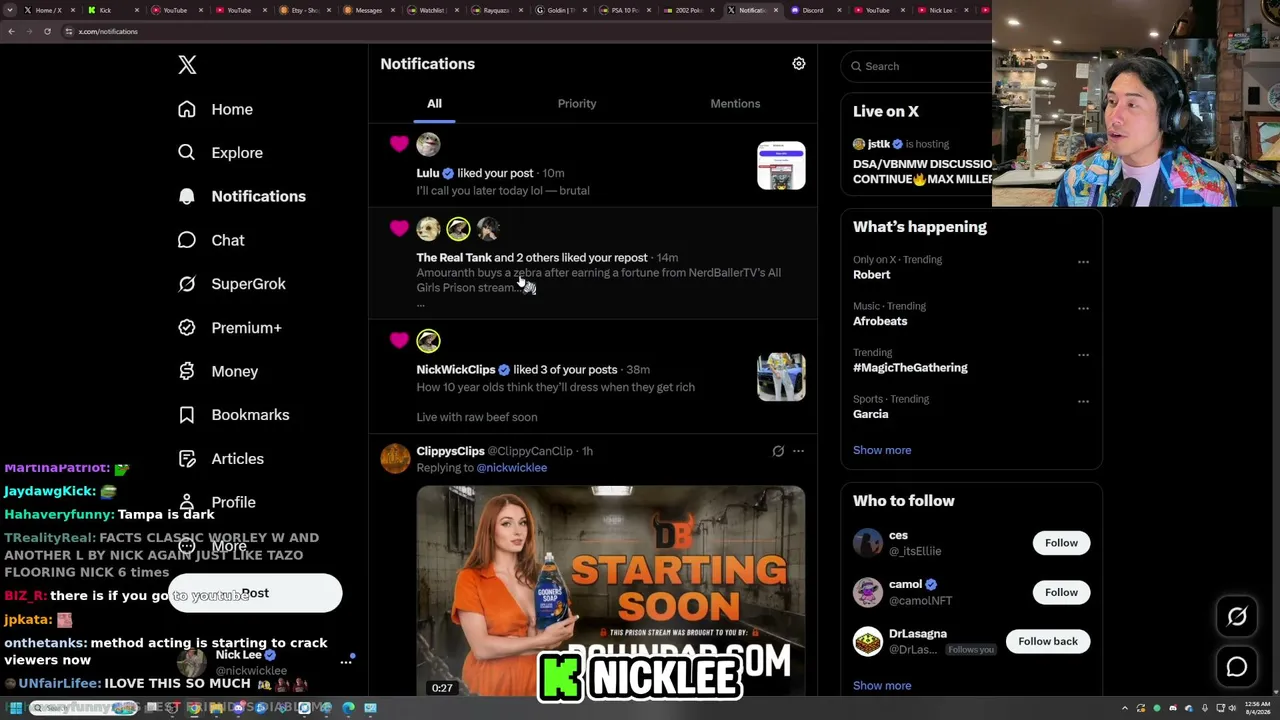1280x720 pixels.
Task: Open the Bookmarks icon in sidebar
Action: pyautogui.click(x=187, y=415)
